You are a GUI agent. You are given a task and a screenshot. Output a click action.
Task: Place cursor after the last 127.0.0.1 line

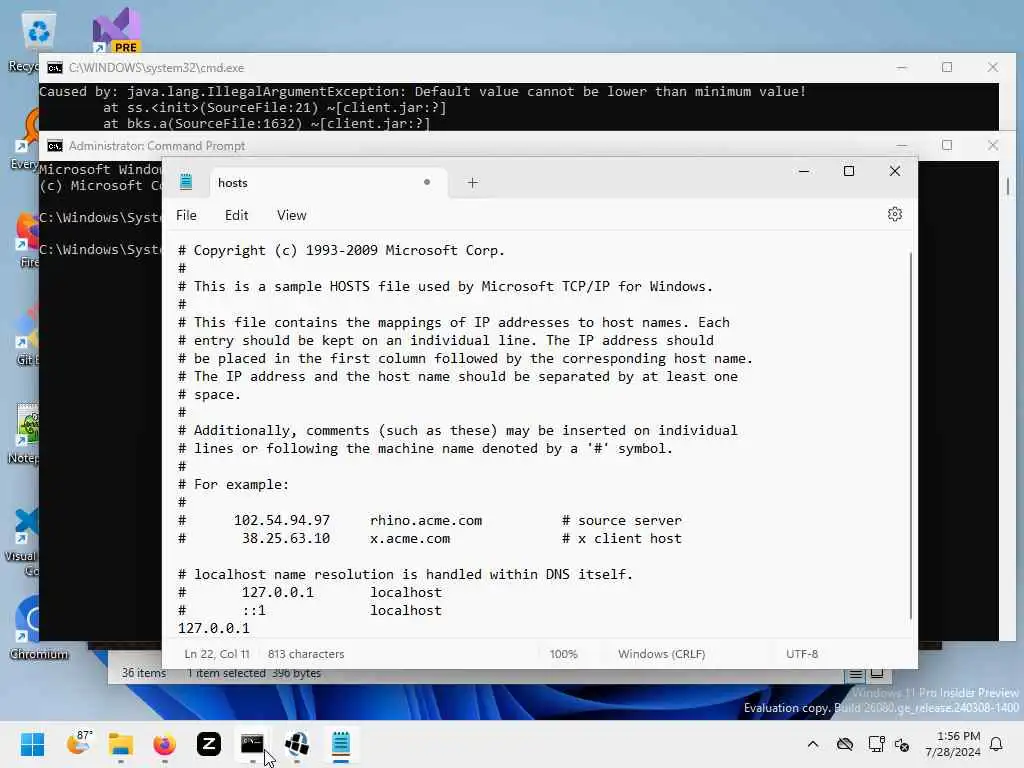pos(249,628)
